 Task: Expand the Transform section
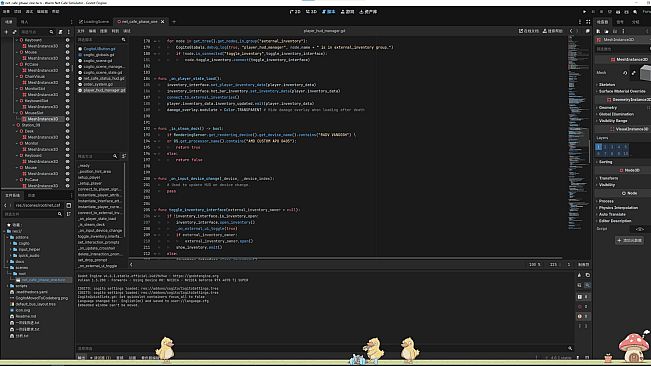coord(607,178)
